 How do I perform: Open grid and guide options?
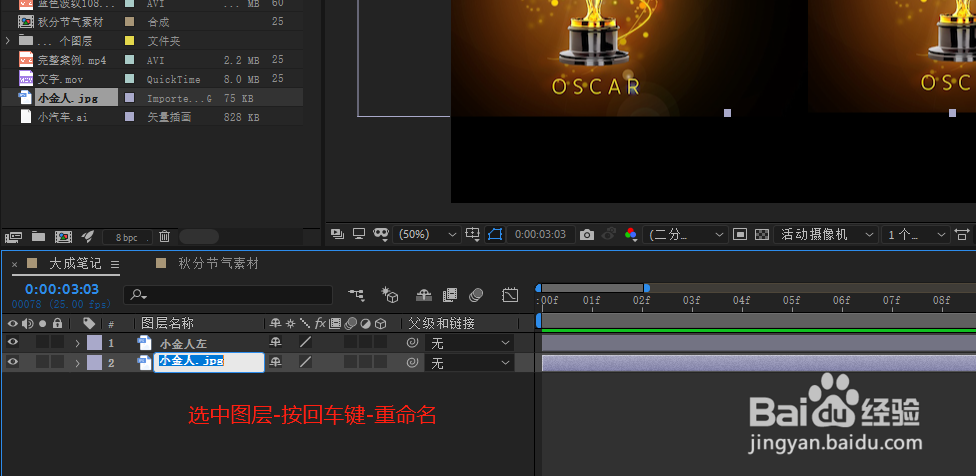pos(473,235)
